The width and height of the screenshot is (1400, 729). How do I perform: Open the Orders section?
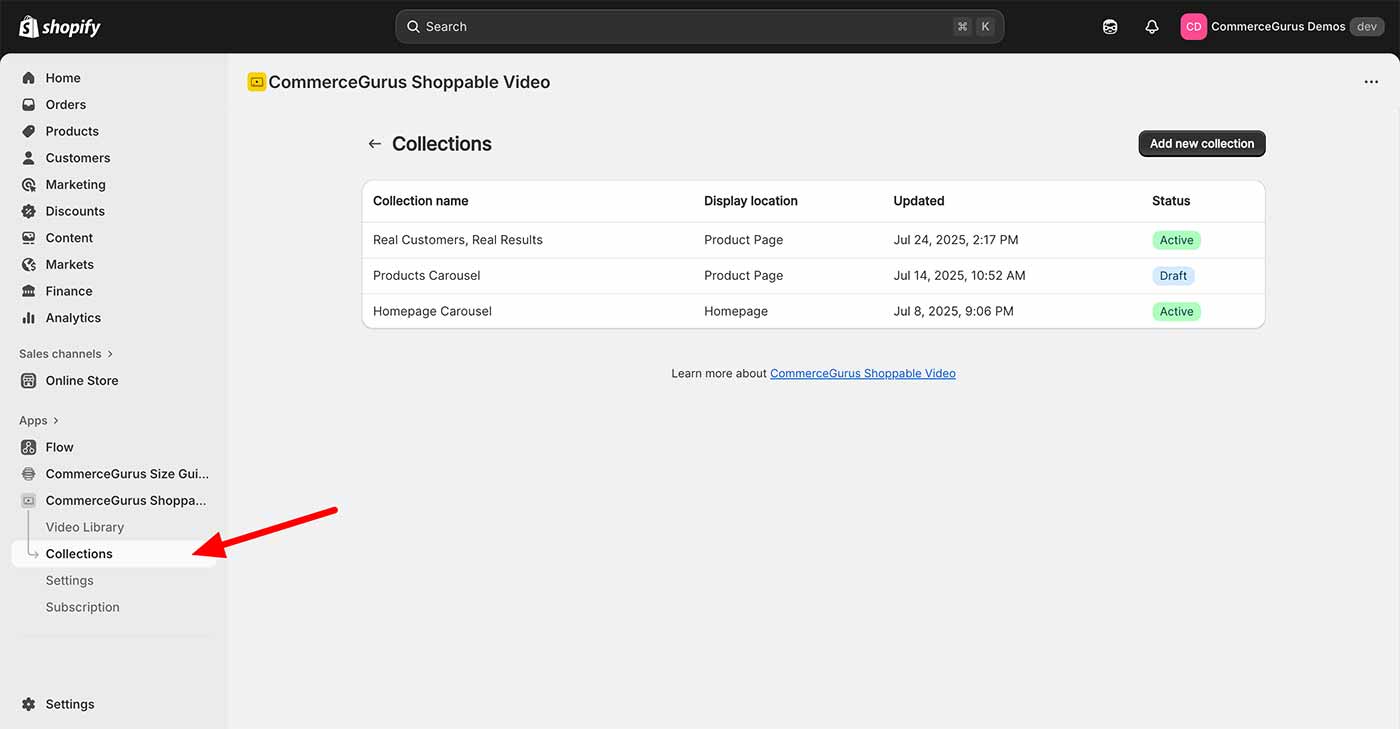(x=65, y=104)
